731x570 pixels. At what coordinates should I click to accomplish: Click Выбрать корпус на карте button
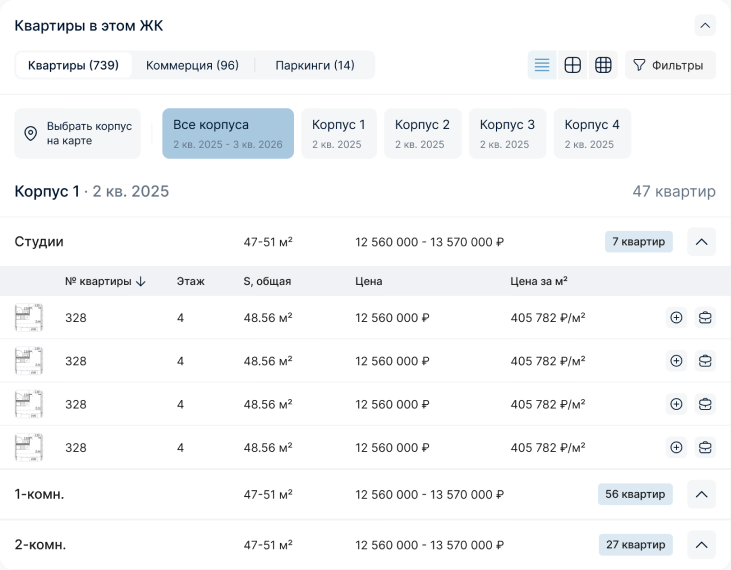coord(77,134)
